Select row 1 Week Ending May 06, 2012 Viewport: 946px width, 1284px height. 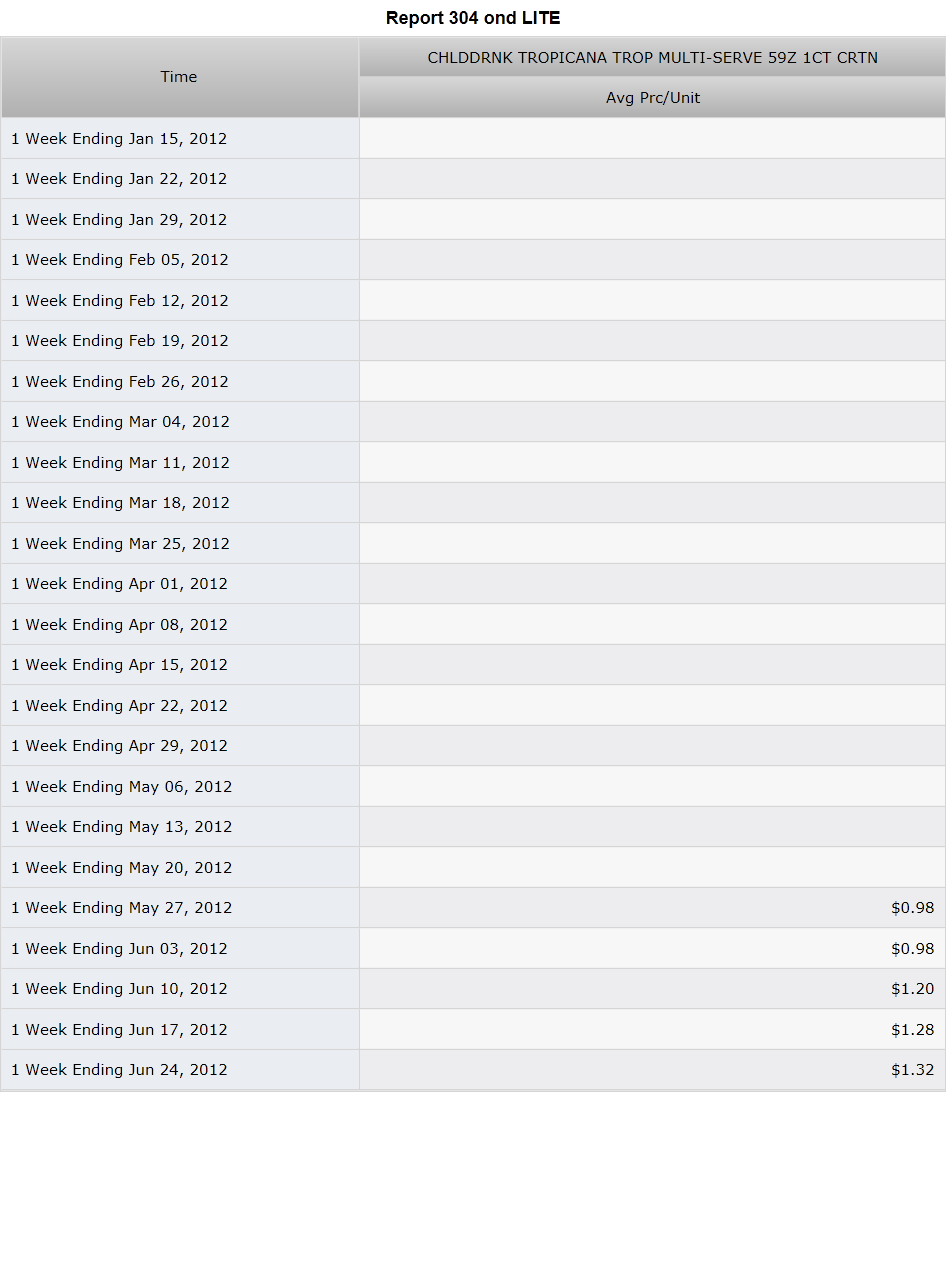(x=473, y=787)
